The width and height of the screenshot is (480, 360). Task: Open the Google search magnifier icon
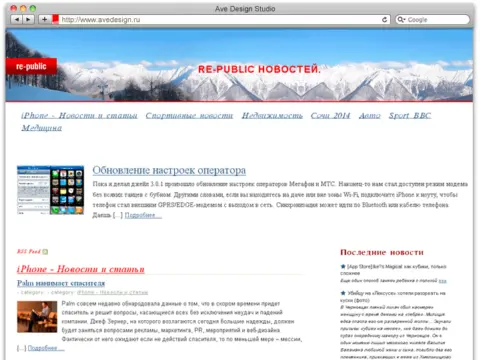[x=401, y=20]
